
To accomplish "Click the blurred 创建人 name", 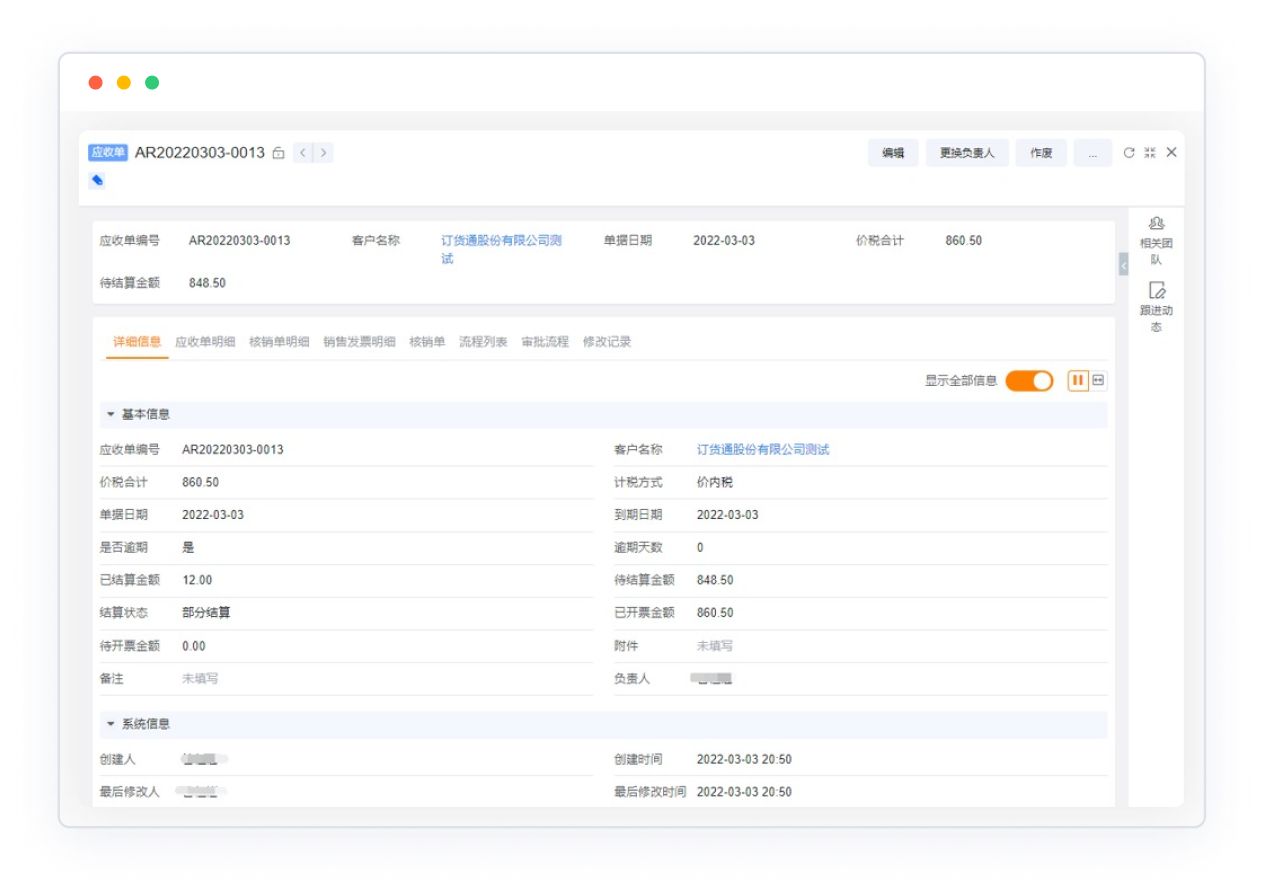I will (x=205, y=760).
